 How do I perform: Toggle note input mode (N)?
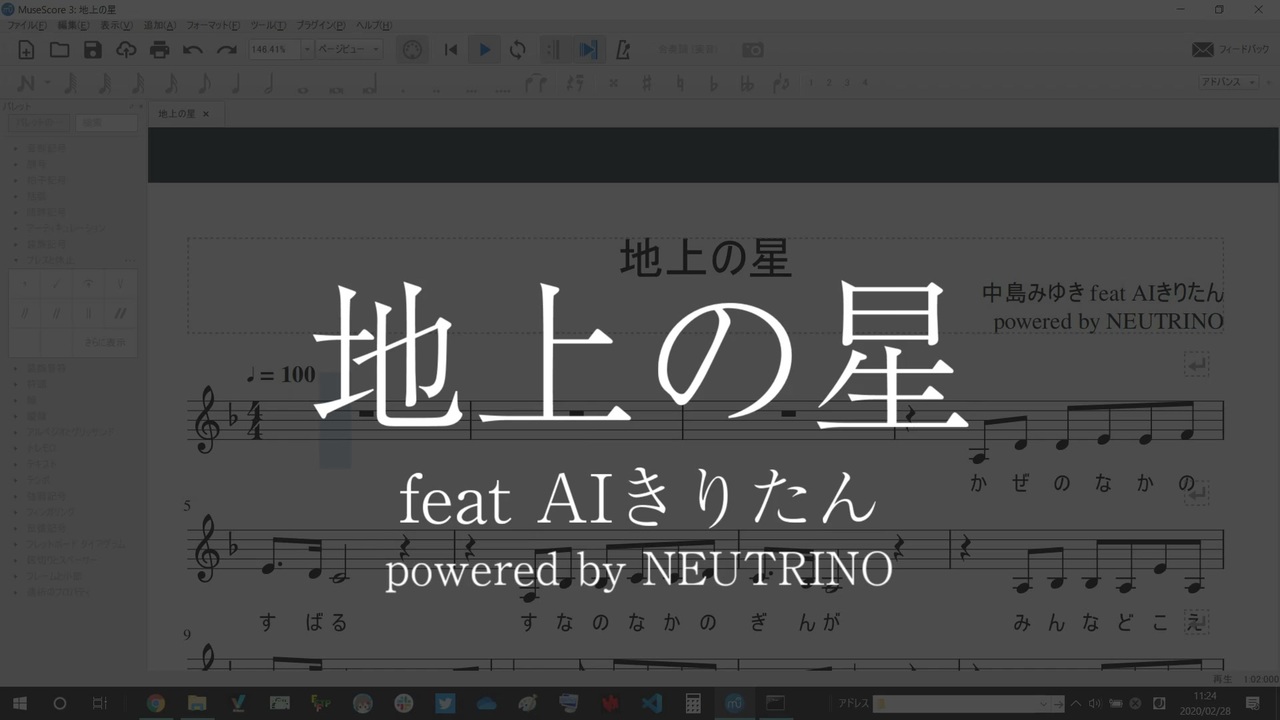tap(26, 83)
